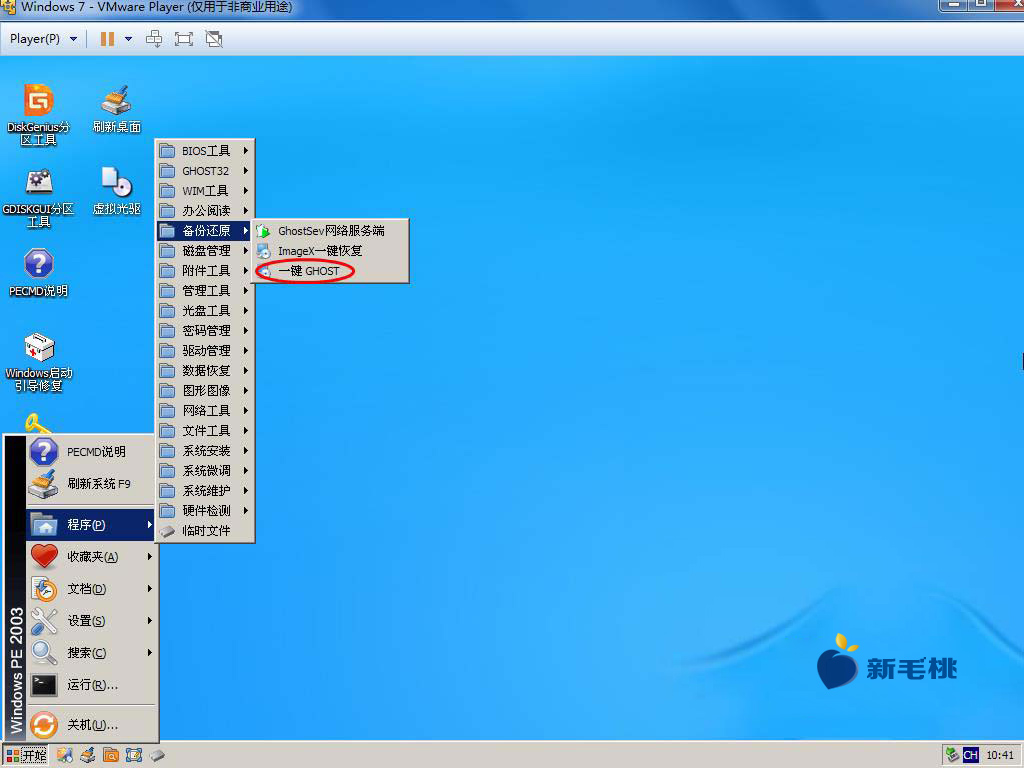This screenshot has height=768, width=1024.
Task: Open 光盘工具 folder entry
Action: click(204, 311)
